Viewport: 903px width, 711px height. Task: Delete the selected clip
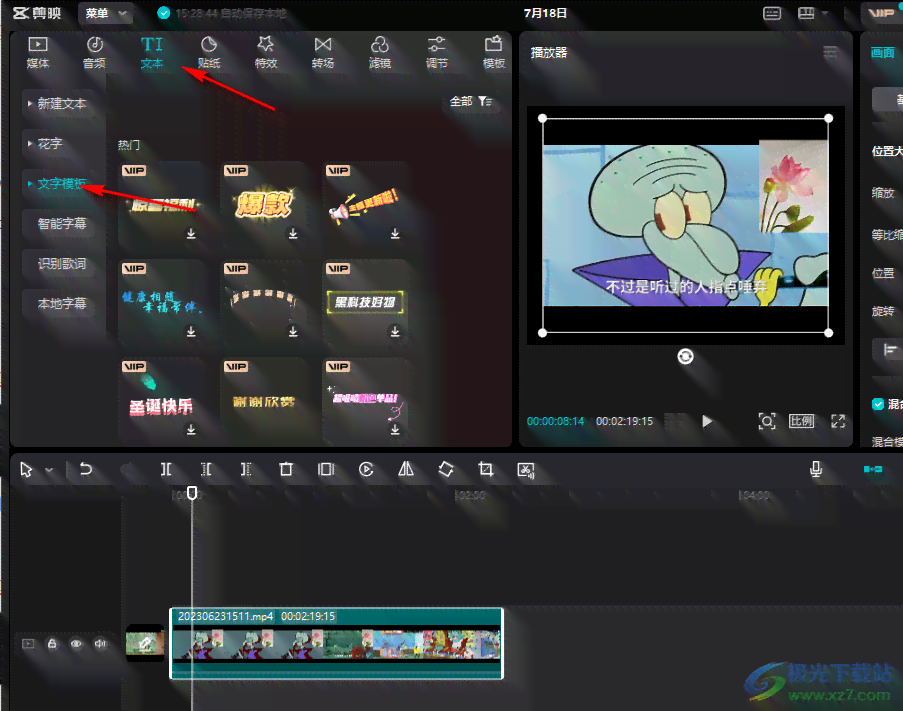[286, 469]
